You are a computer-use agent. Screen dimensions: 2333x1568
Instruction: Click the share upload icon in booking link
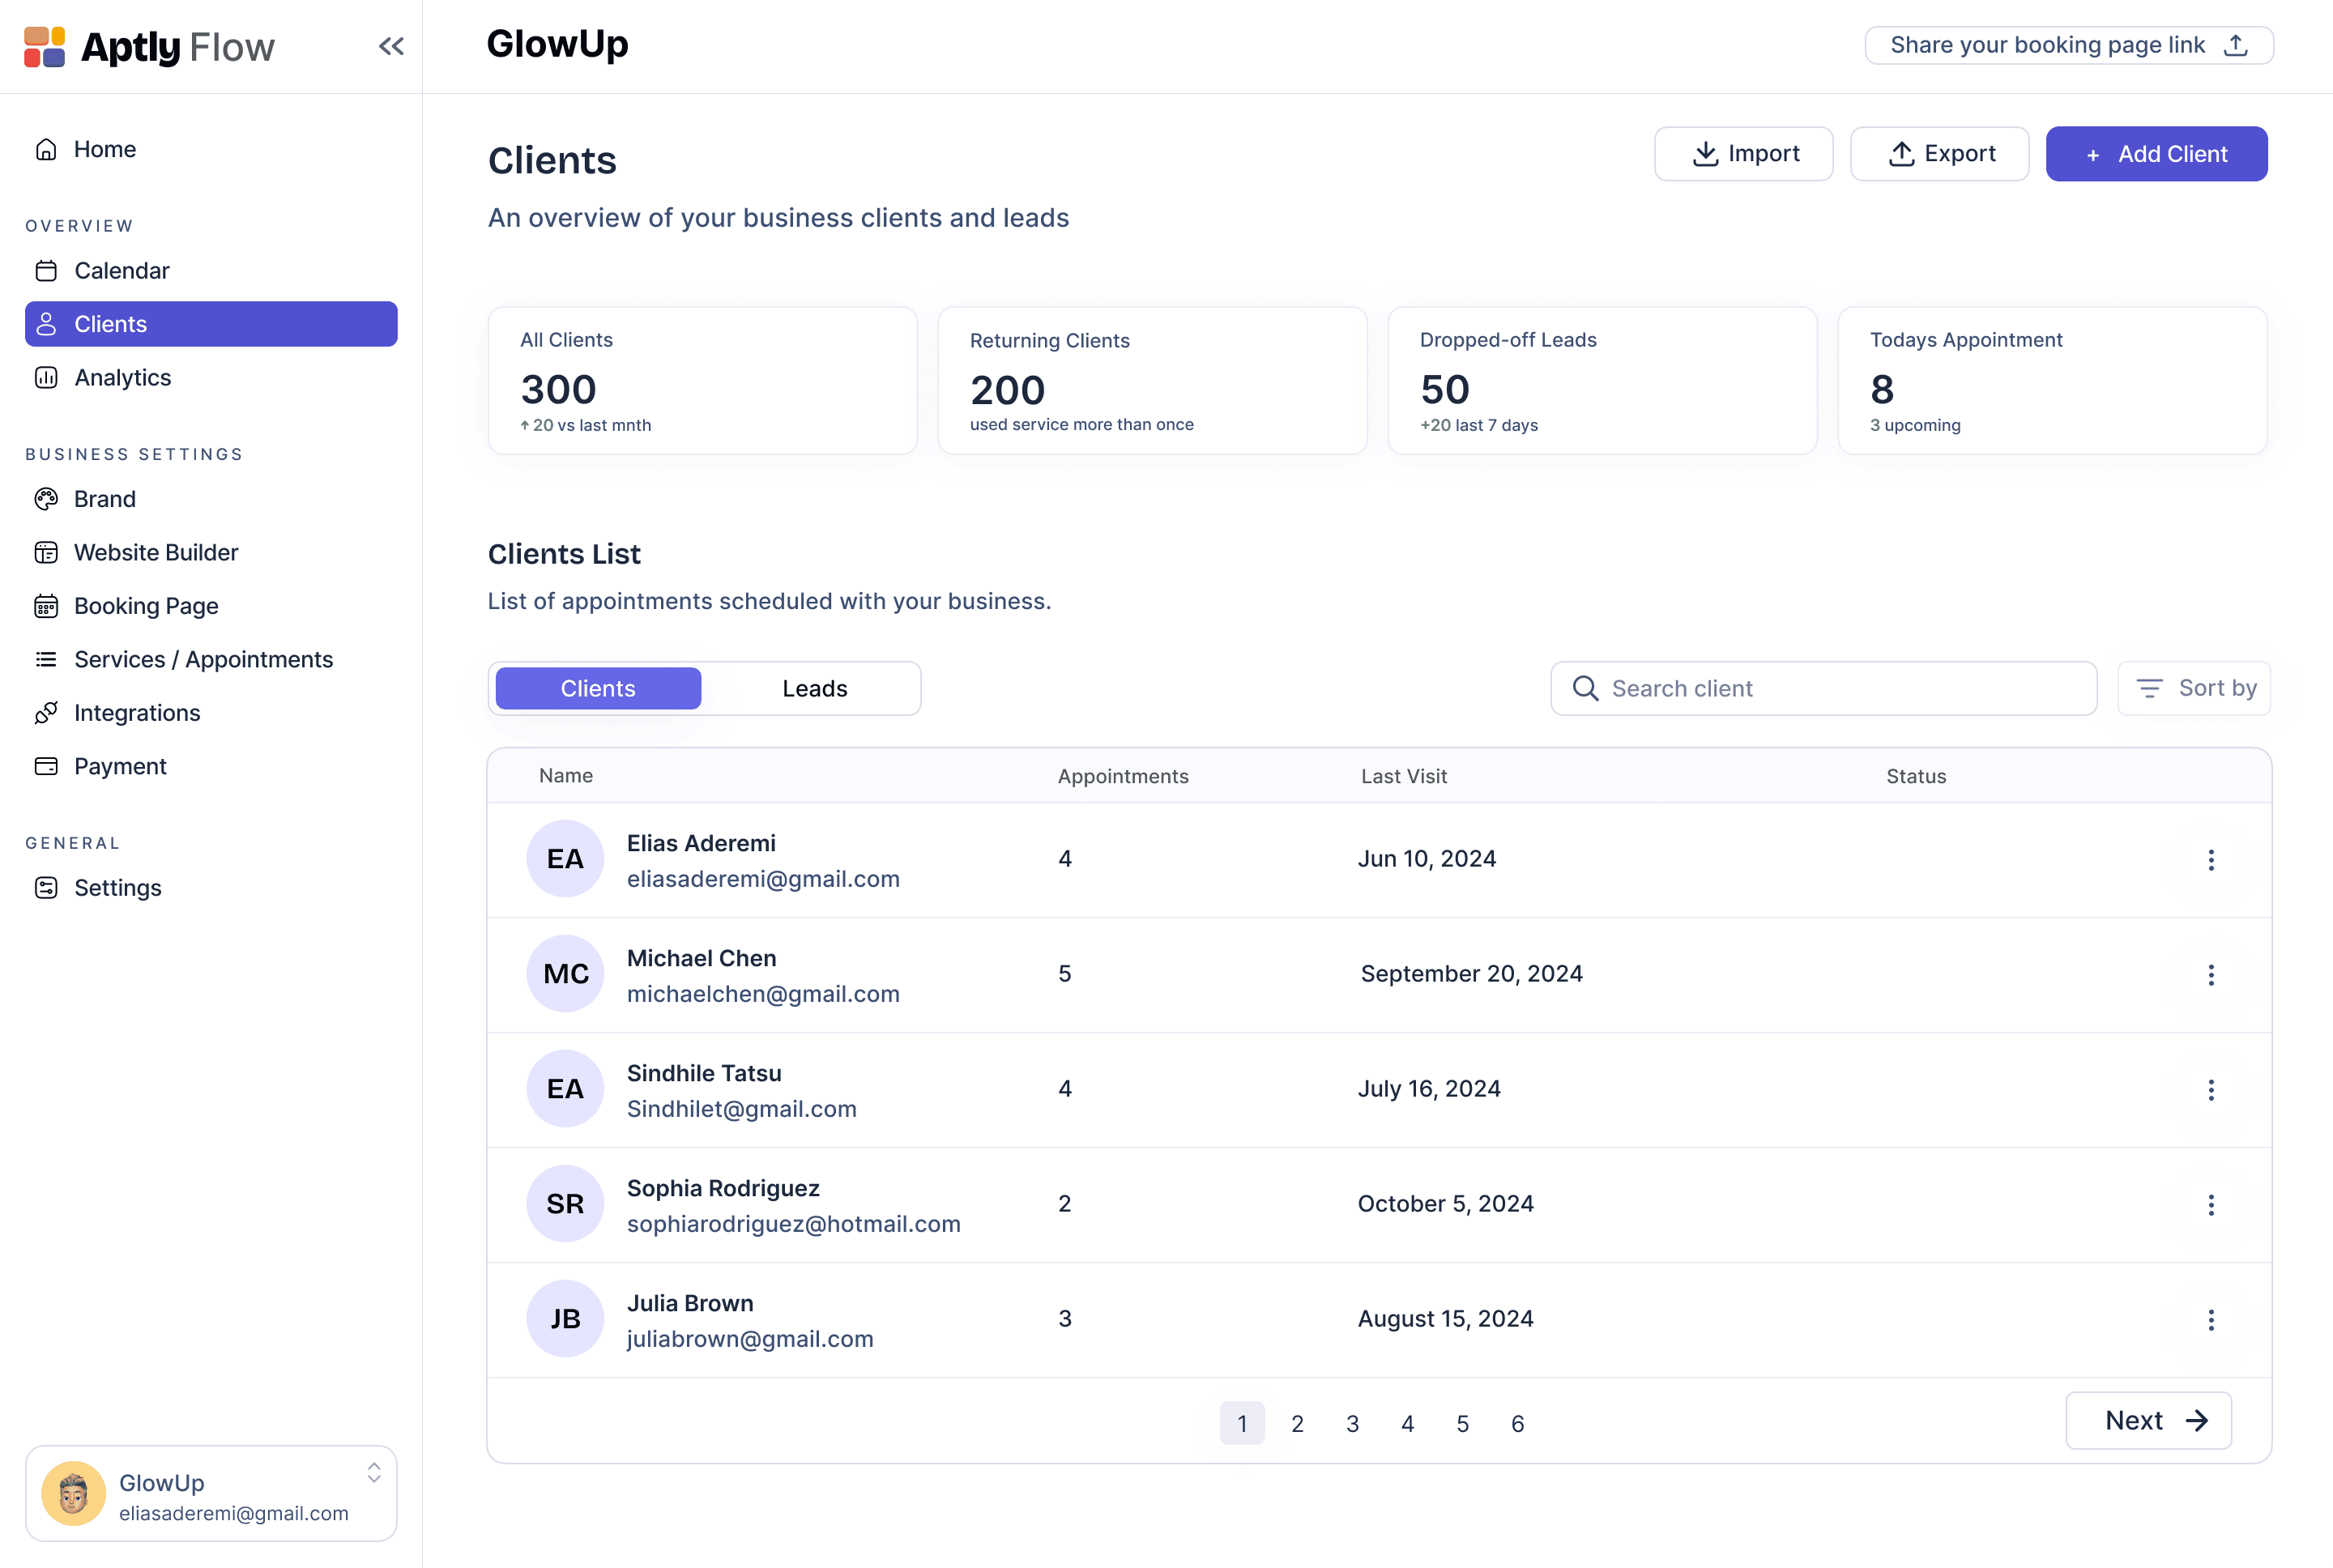point(2236,45)
